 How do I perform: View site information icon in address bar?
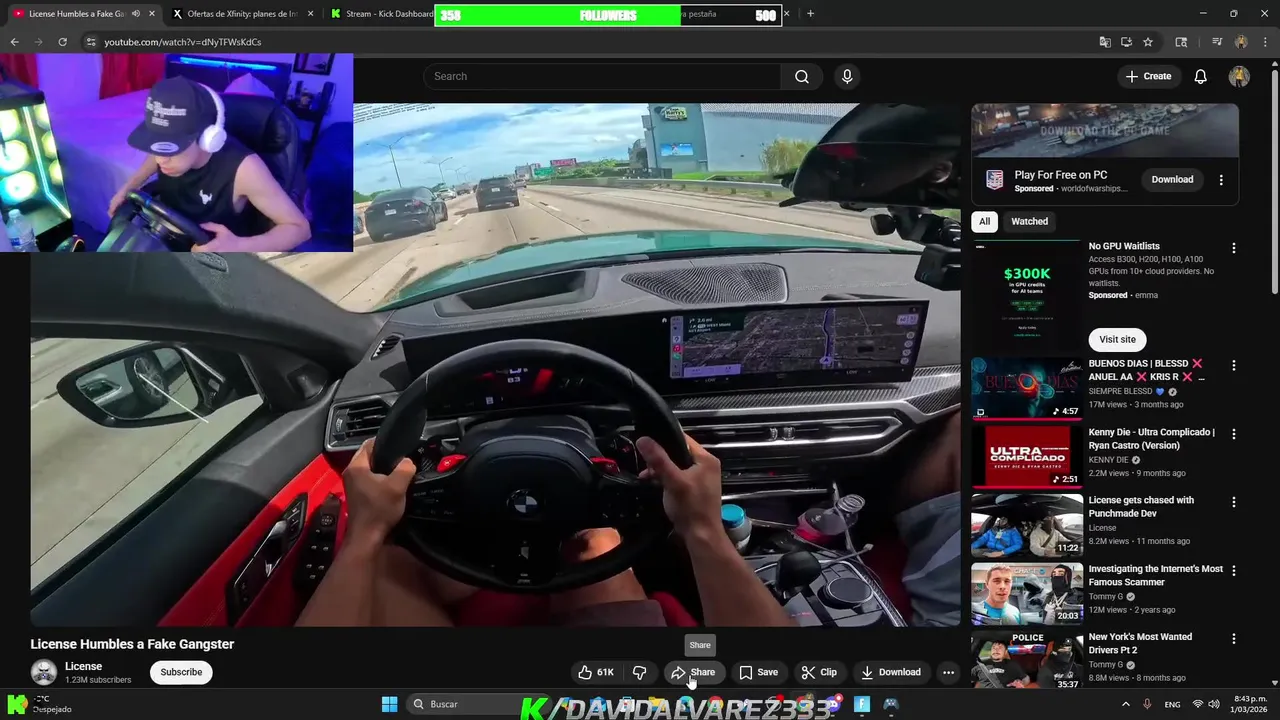91,42
